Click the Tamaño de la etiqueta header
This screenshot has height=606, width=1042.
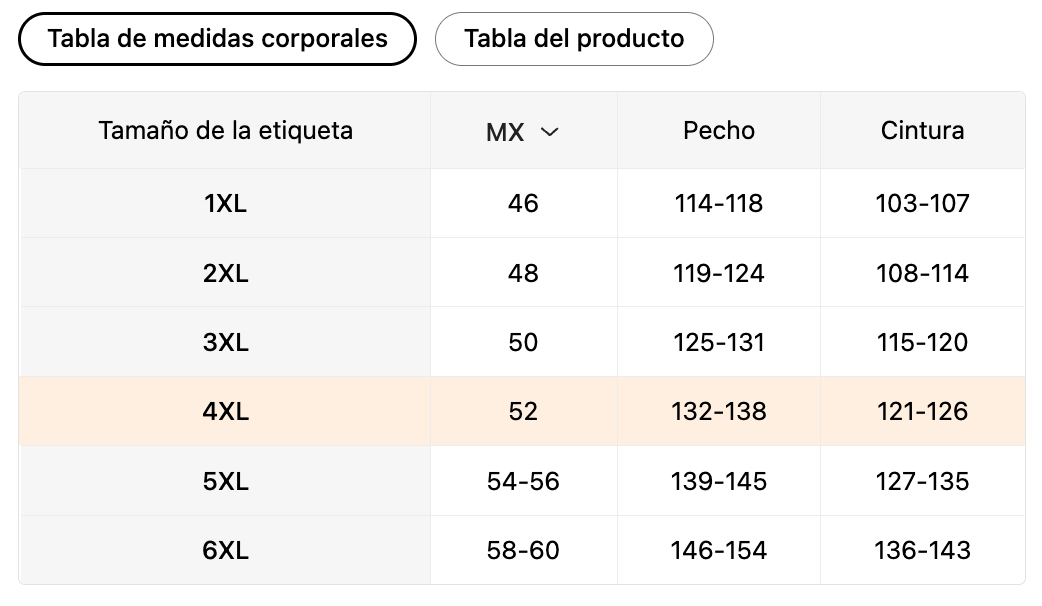[225, 130]
